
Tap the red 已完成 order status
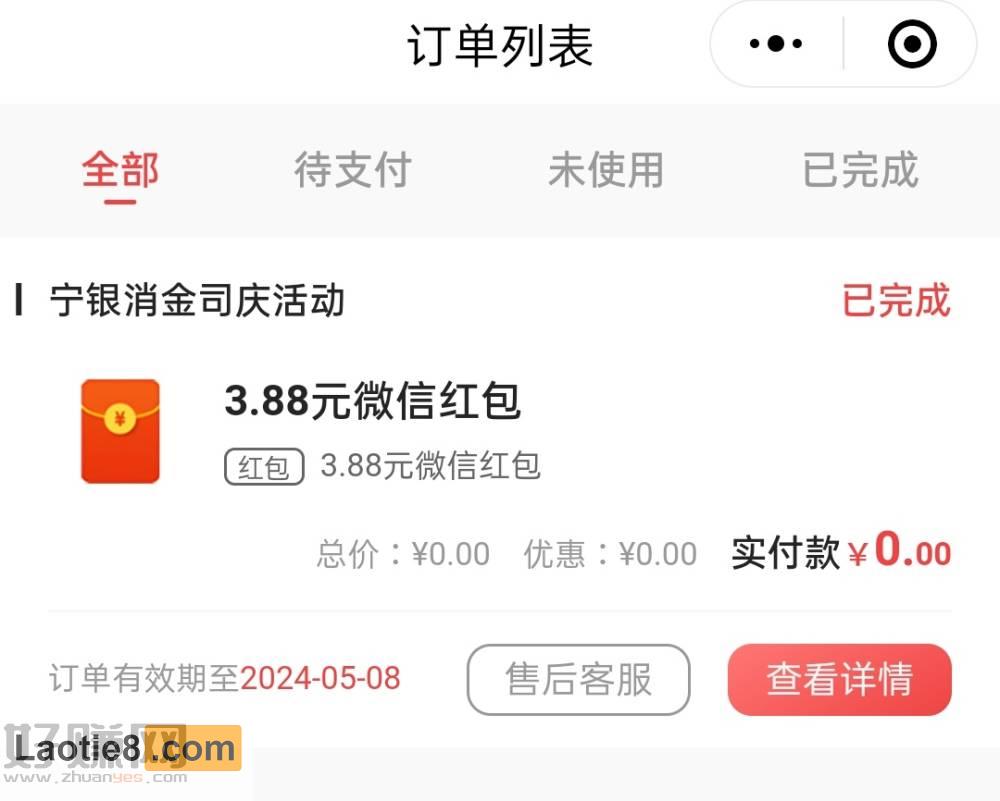896,300
